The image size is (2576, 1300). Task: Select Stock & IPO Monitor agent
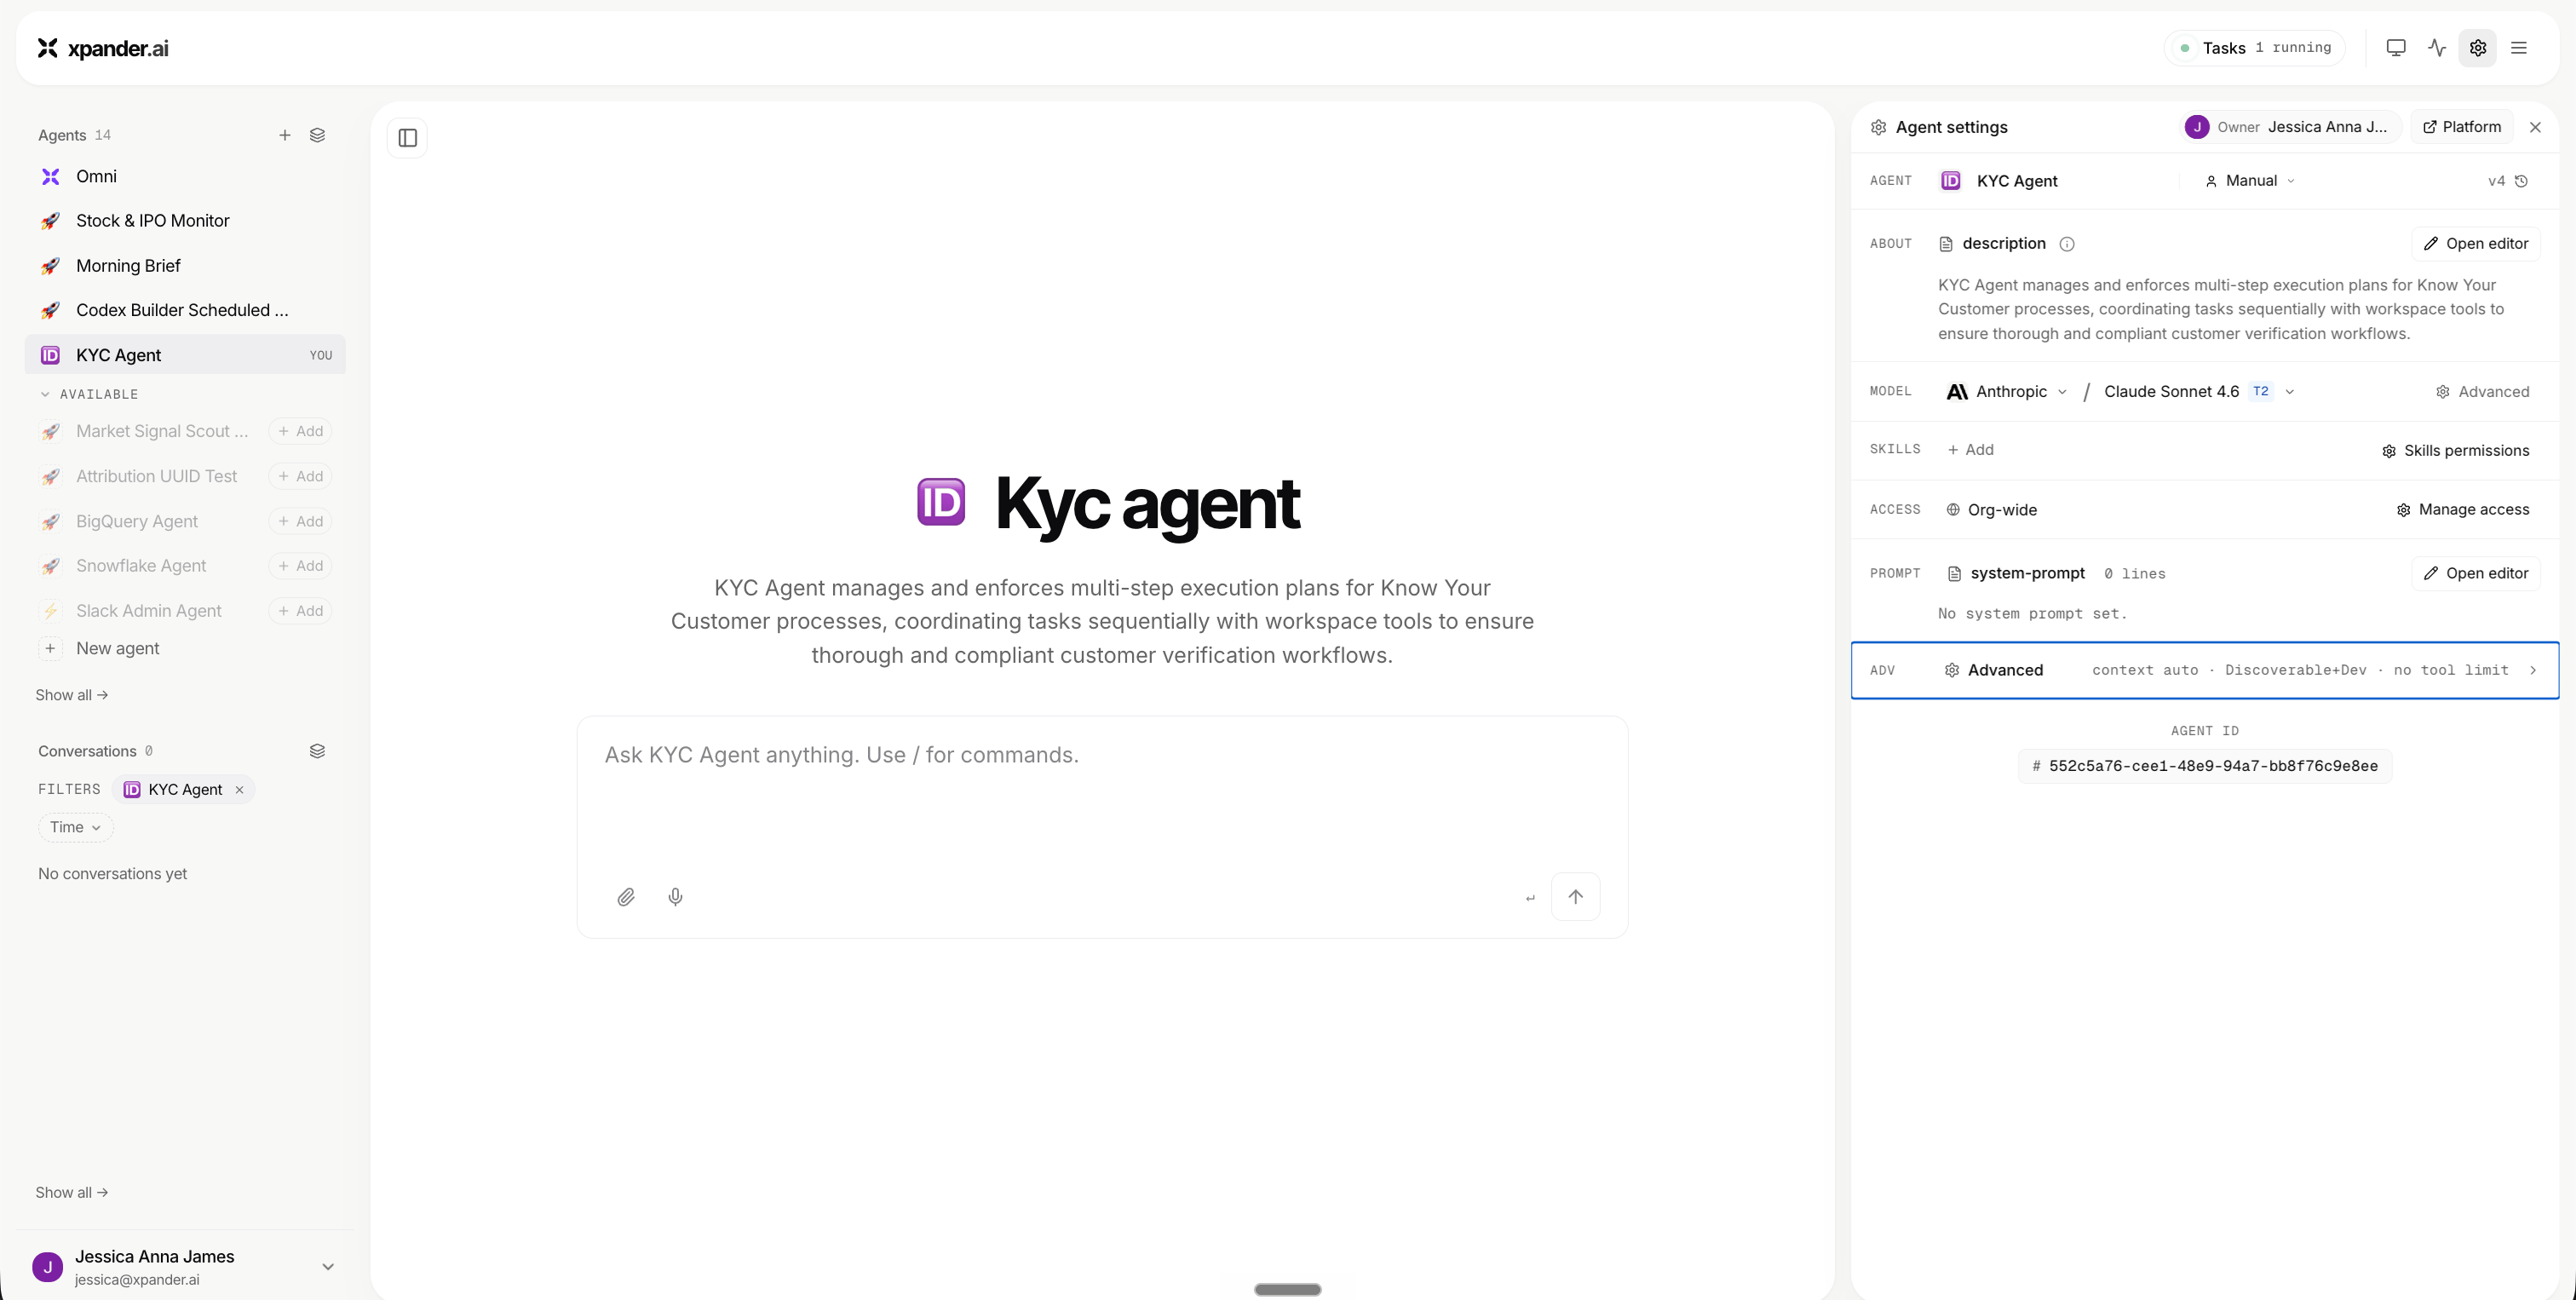coord(185,221)
